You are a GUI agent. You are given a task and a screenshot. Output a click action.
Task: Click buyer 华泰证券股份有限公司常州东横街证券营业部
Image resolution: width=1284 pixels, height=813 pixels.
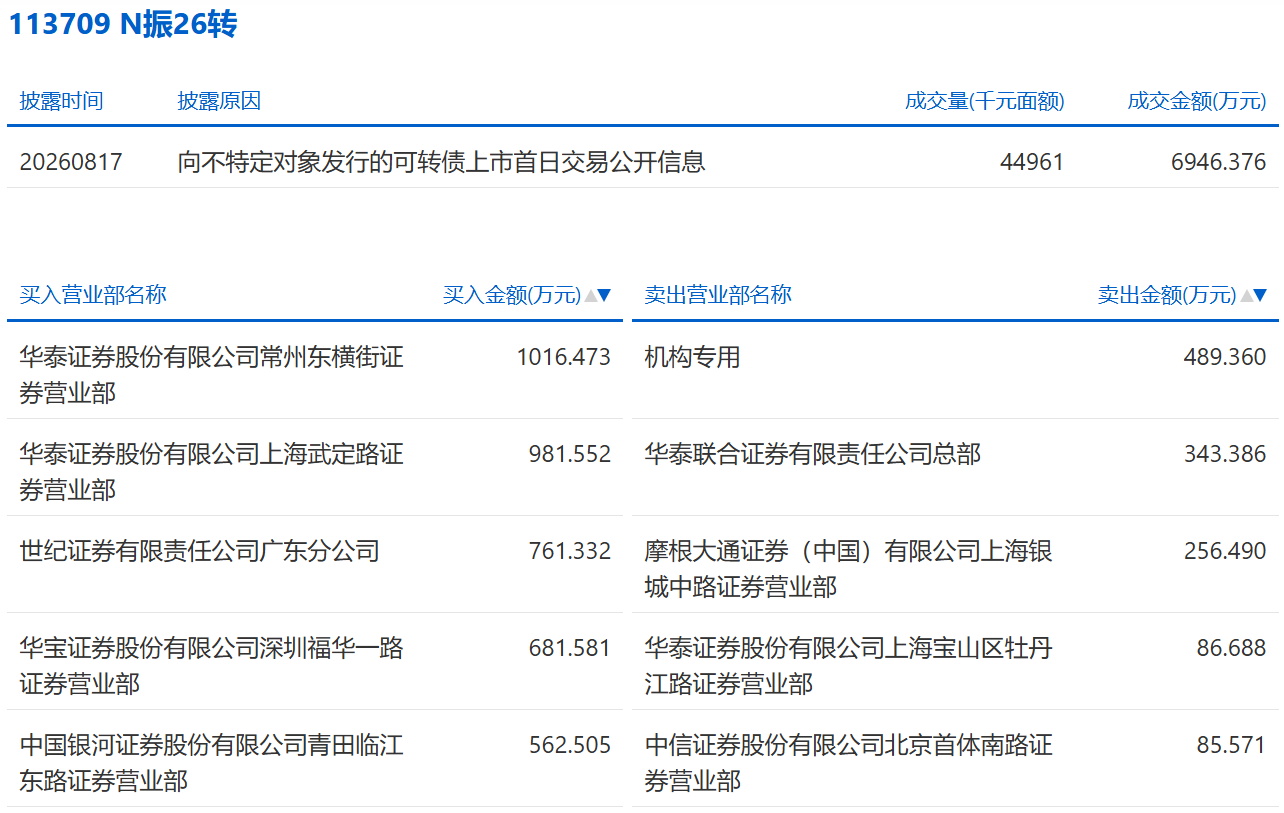click(x=211, y=375)
